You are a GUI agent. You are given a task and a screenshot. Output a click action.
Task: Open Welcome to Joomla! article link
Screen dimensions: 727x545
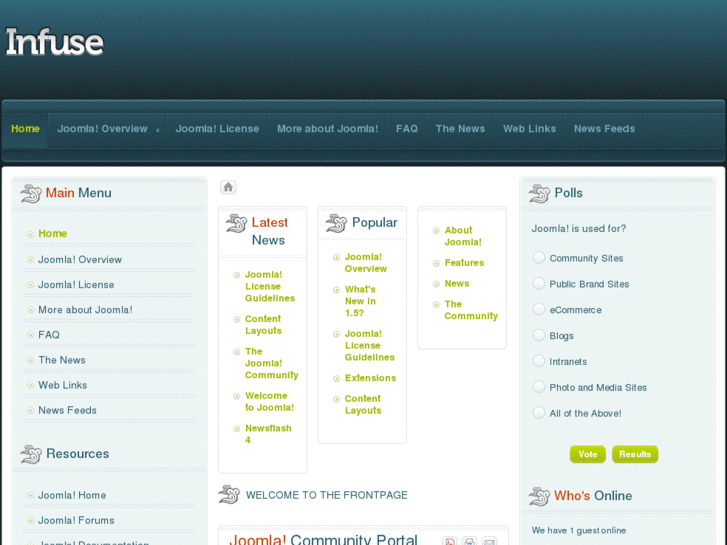point(269,402)
